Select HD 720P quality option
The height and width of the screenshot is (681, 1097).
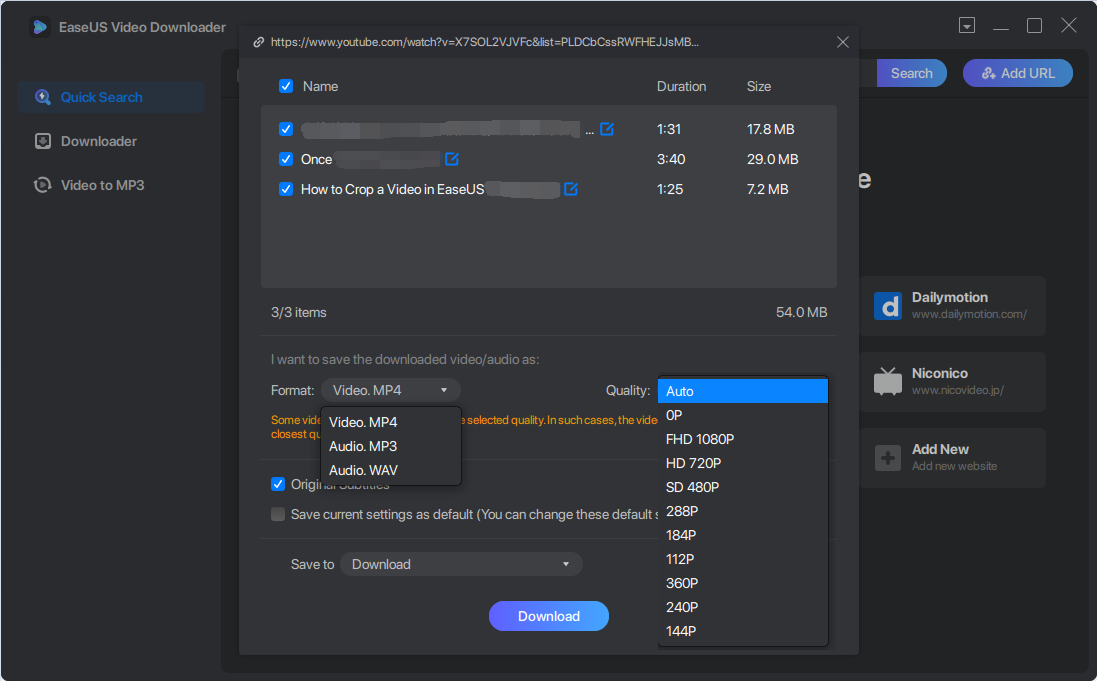point(743,463)
